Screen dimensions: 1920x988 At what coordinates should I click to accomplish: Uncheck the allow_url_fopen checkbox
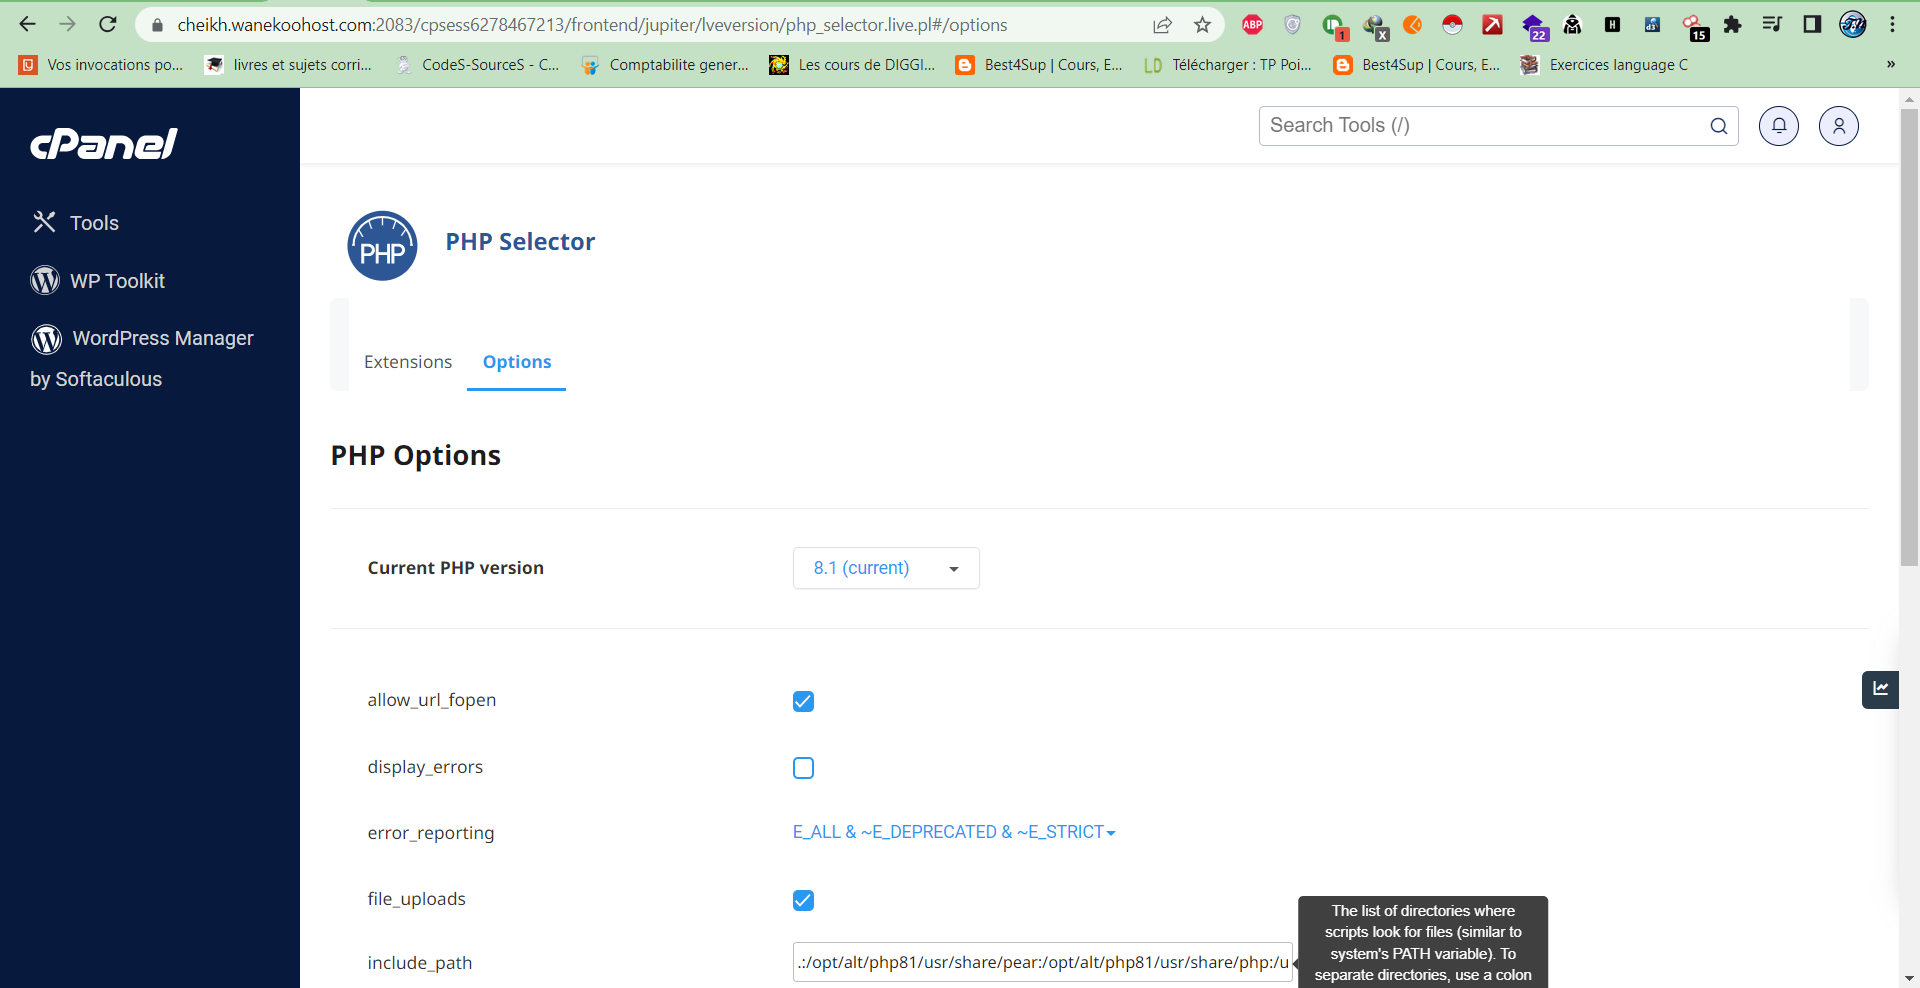coord(803,701)
